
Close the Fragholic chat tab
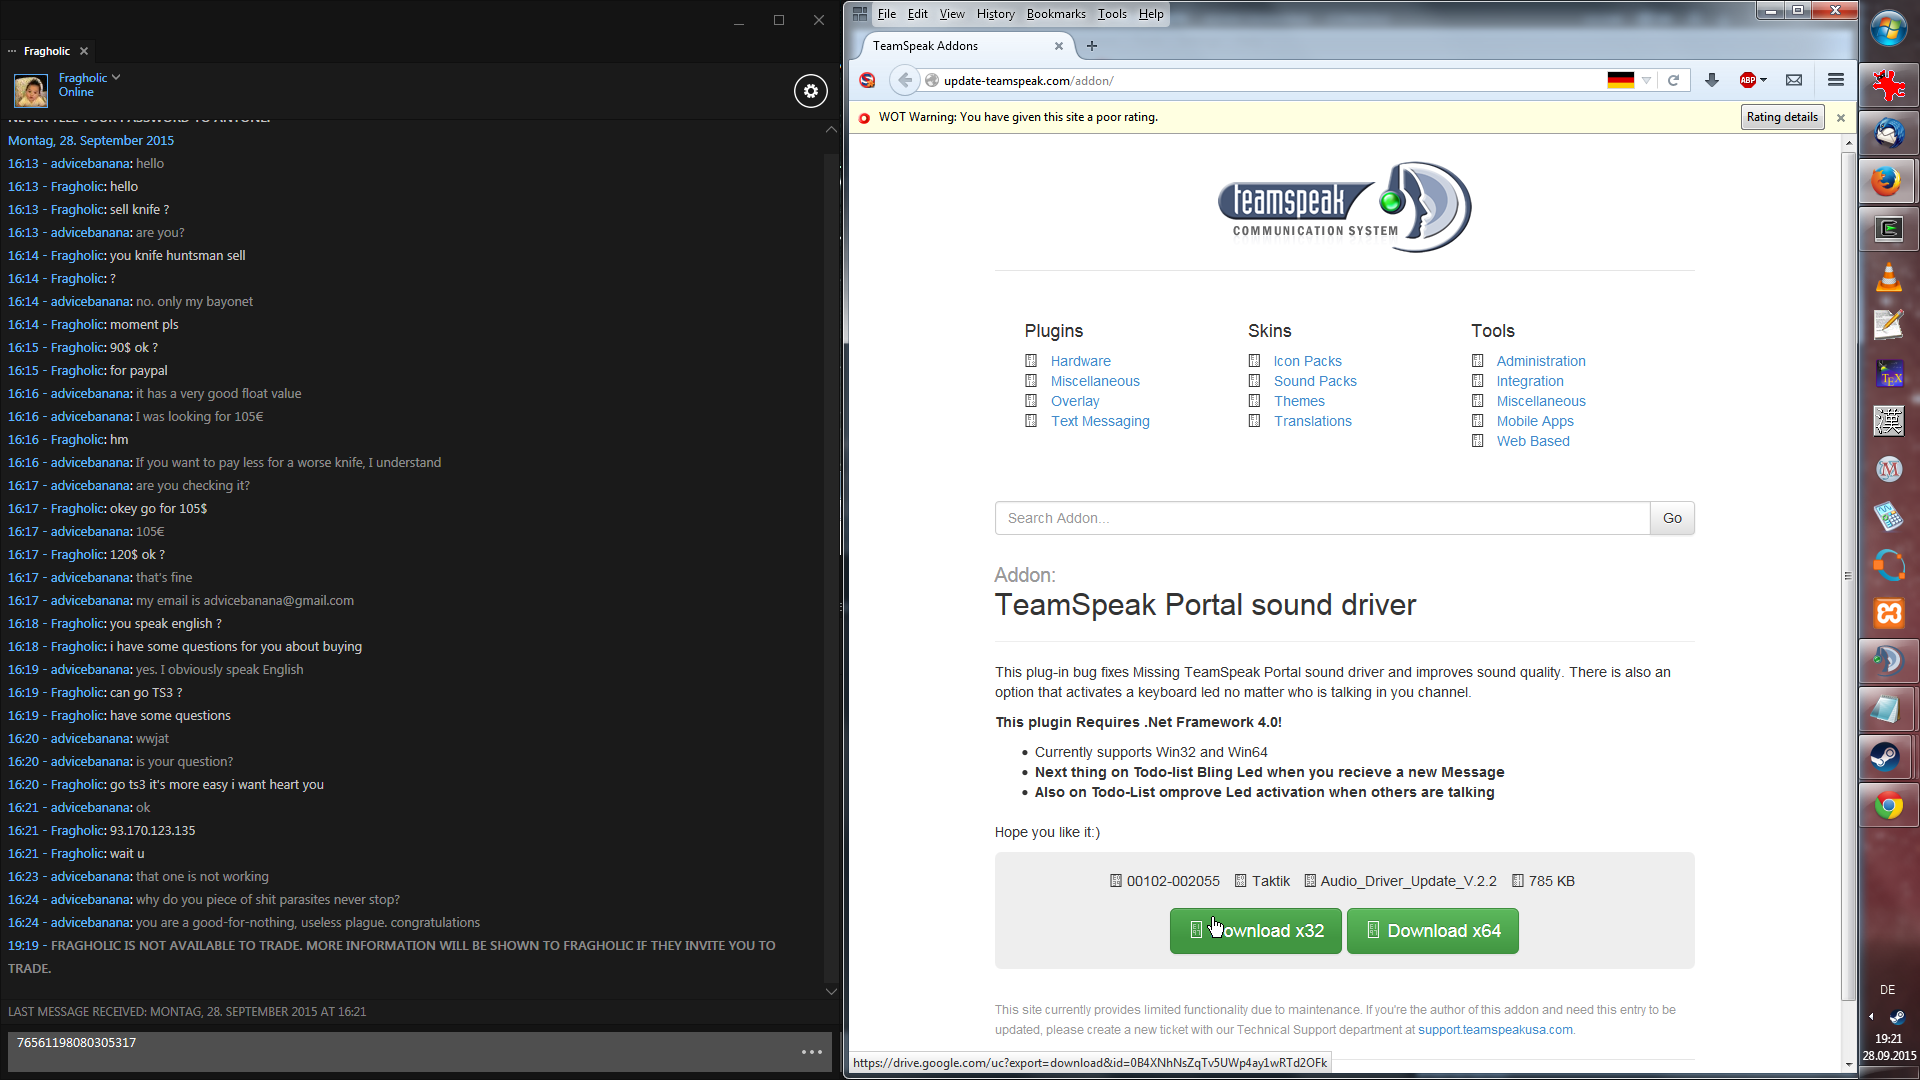click(x=84, y=51)
